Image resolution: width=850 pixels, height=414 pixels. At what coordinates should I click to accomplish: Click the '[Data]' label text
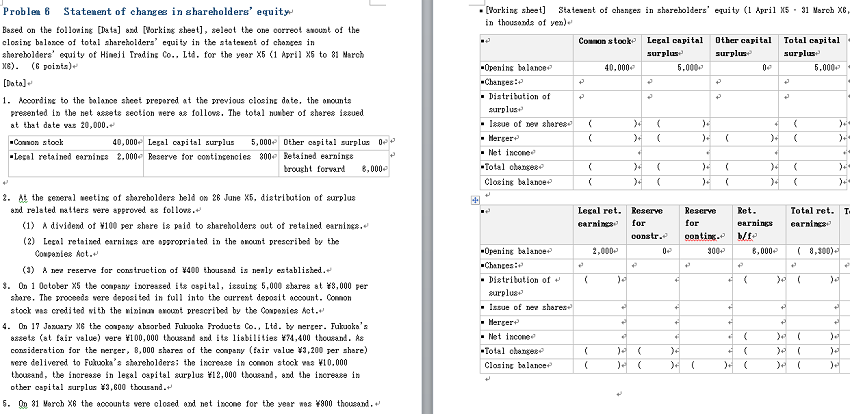point(15,83)
